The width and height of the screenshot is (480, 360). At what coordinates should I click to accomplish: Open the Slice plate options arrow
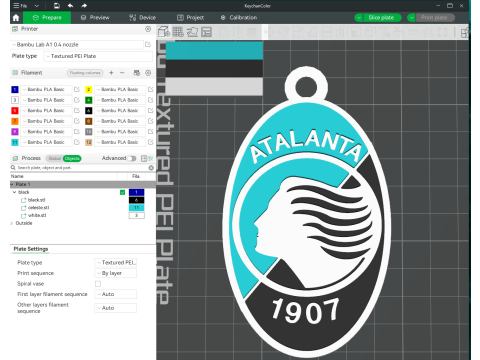[x=359, y=18]
